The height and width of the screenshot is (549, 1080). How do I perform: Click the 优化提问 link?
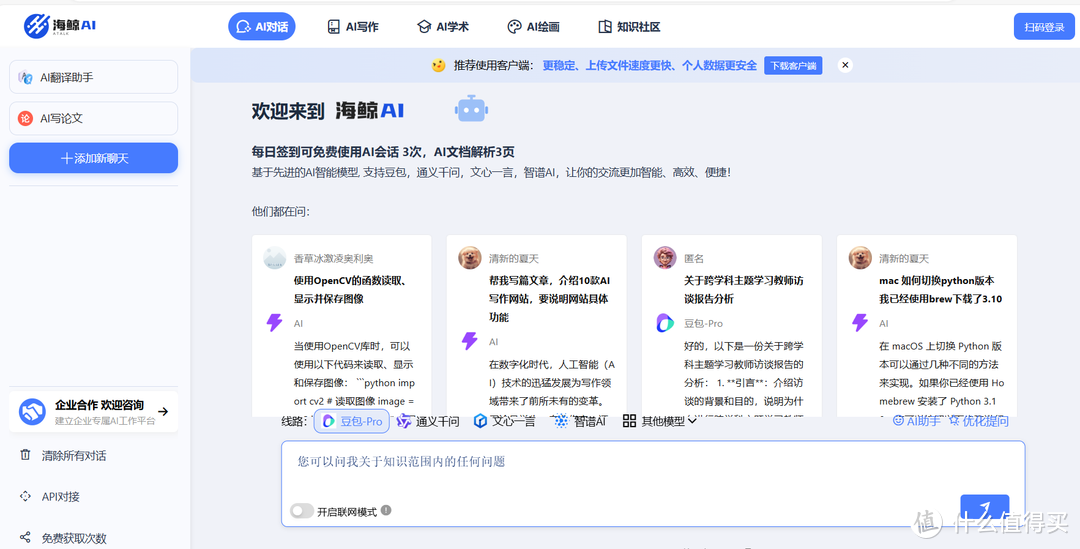coord(978,421)
